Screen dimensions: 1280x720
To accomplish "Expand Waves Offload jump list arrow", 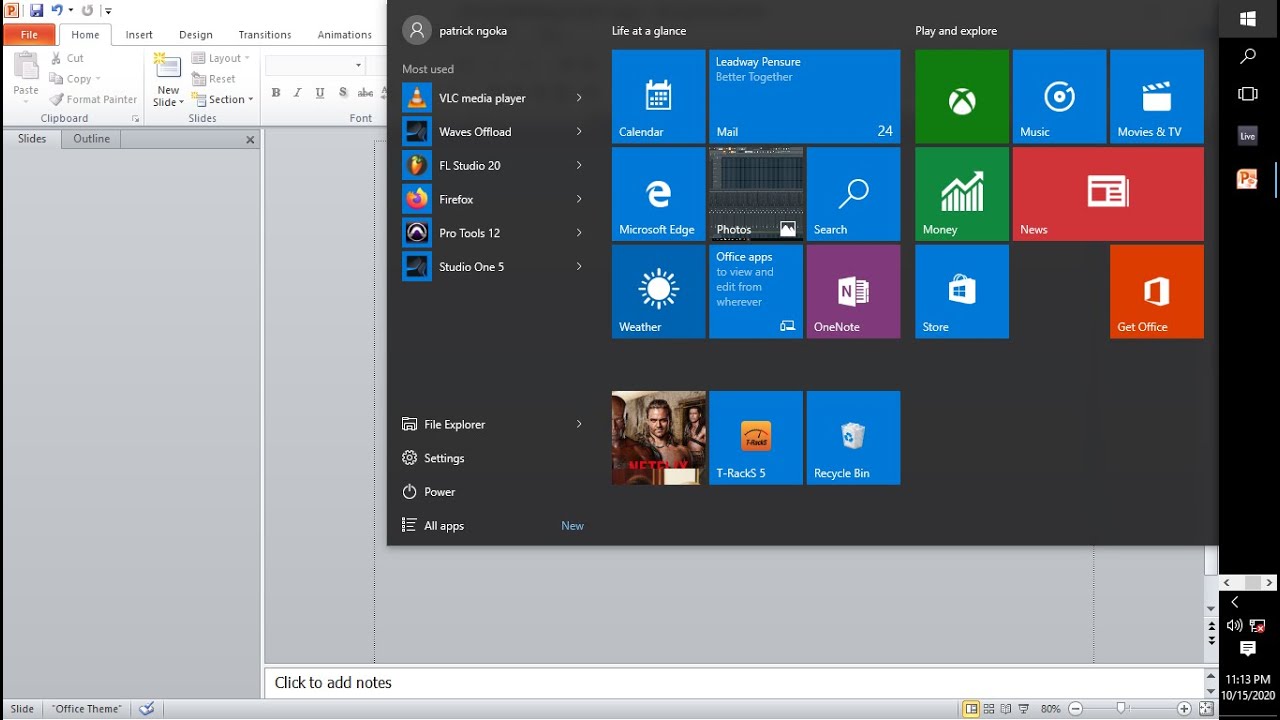I will point(579,132).
